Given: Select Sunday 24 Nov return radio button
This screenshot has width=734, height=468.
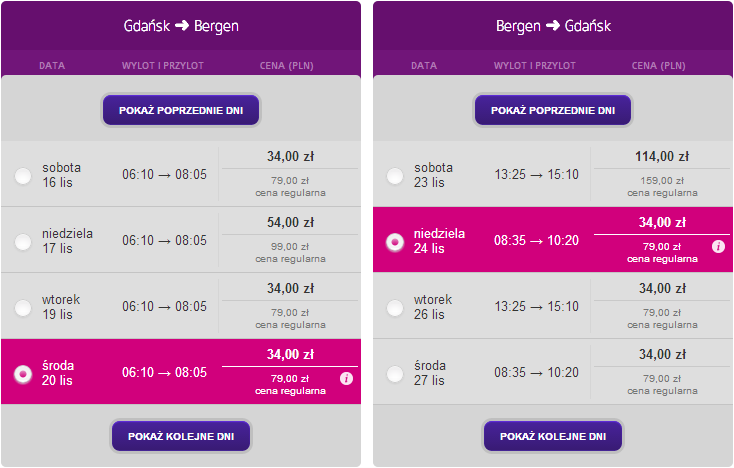Looking at the screenshot, I should [395, 241].
